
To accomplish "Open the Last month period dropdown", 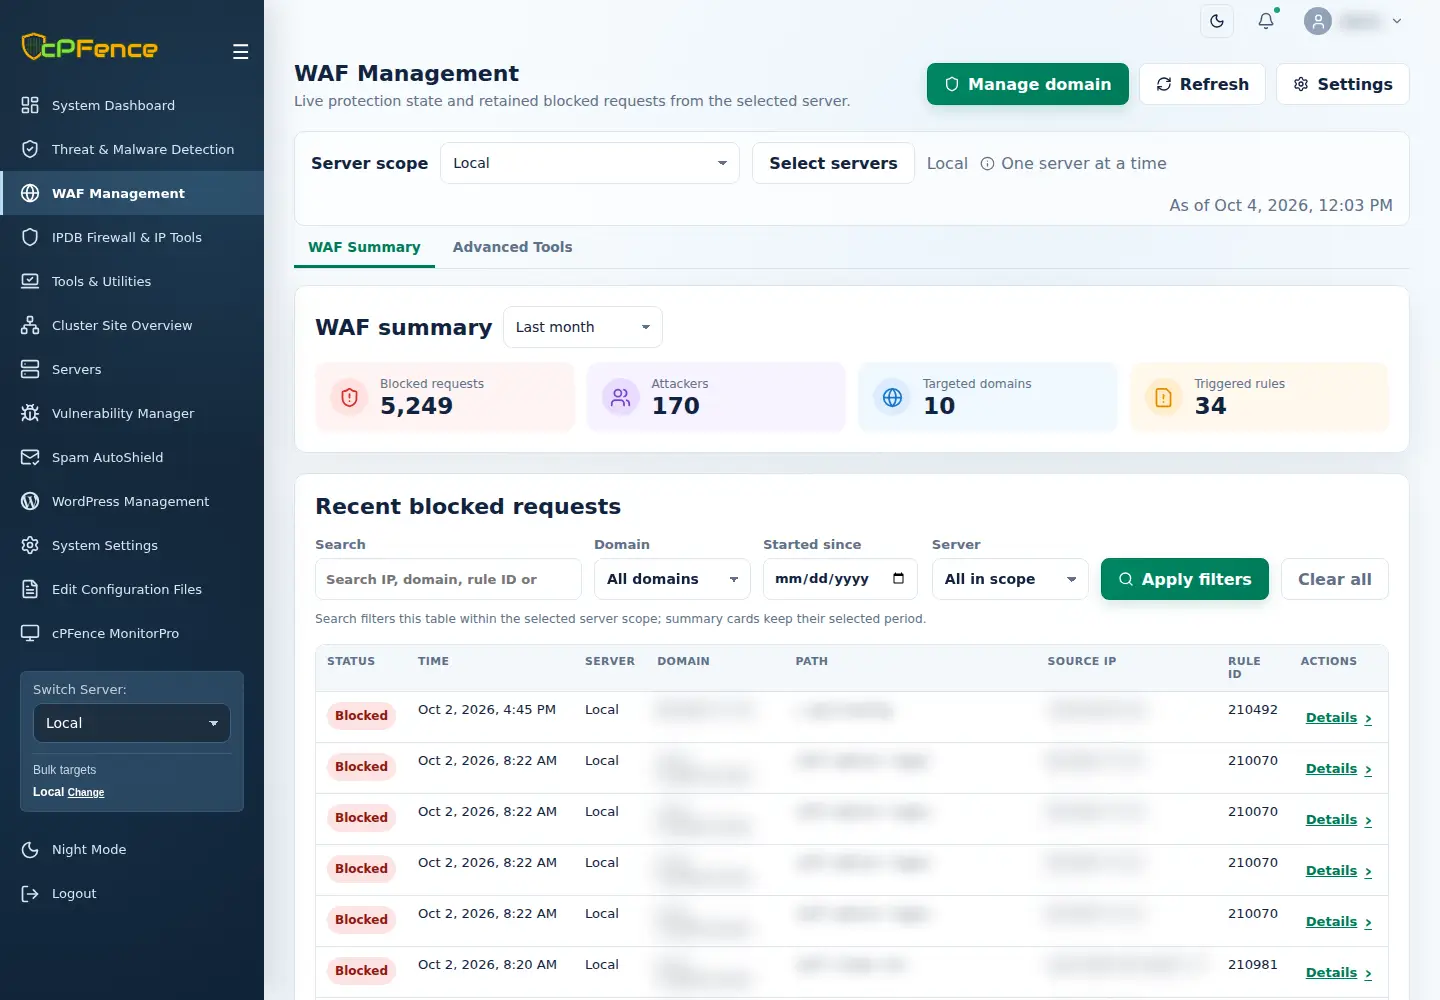I will point(583,327).
